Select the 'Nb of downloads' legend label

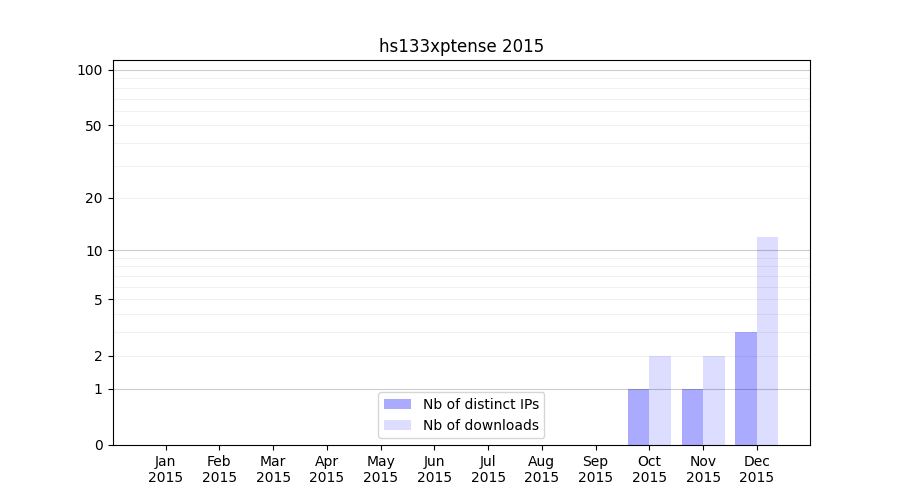coord(481,425)
